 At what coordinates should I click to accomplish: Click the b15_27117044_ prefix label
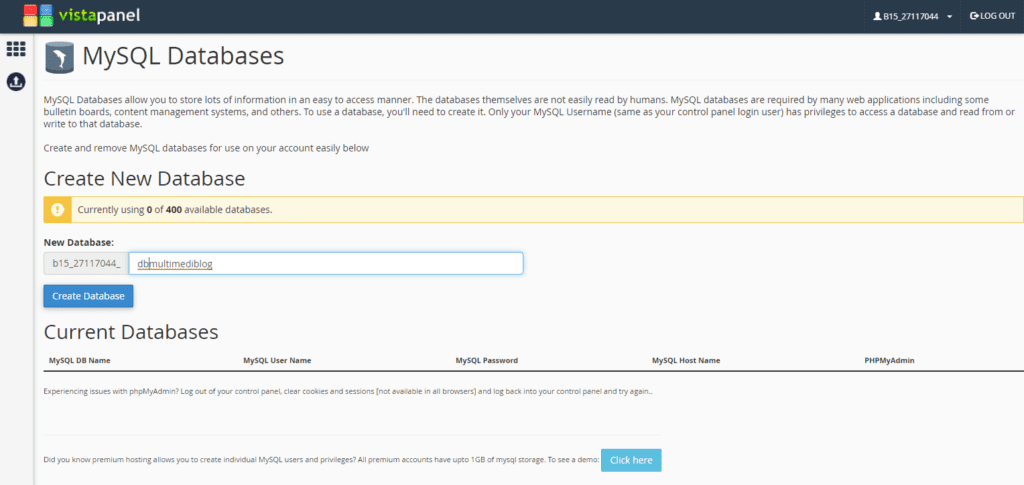tap(86, 264)
